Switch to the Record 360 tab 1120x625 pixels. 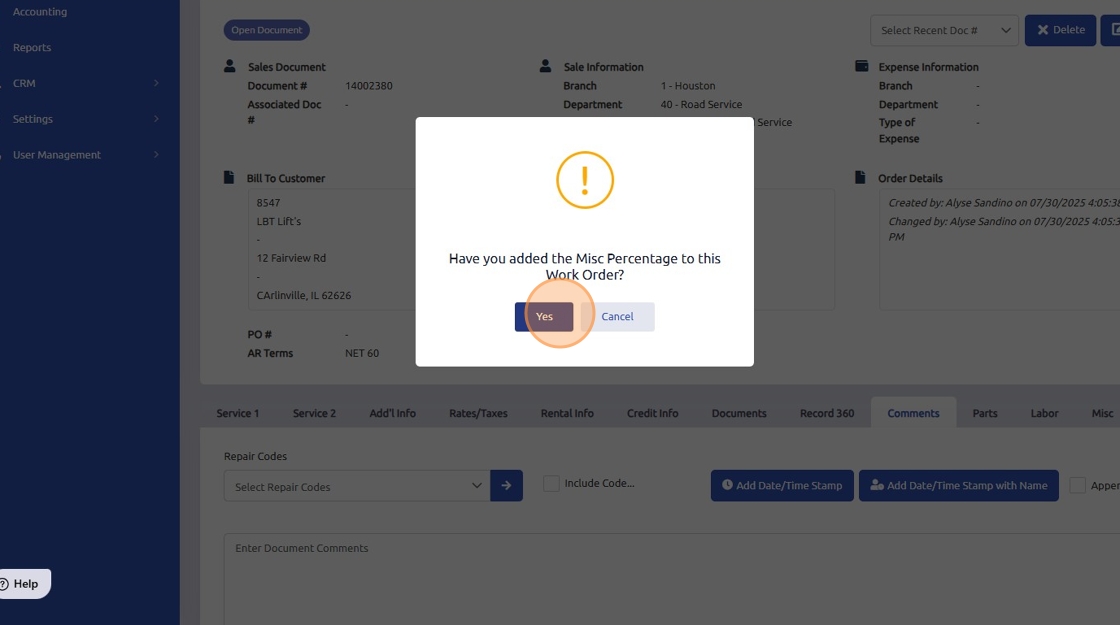pos(826,413)
